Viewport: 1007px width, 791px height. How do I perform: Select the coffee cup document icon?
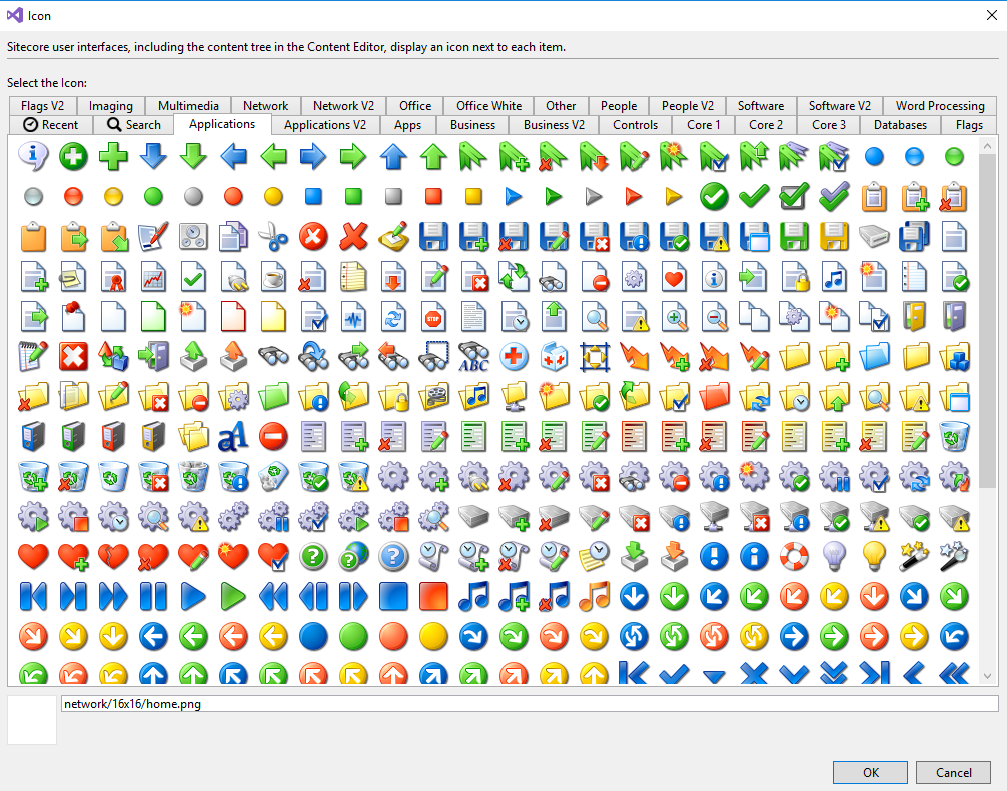[x=273, y=276]
